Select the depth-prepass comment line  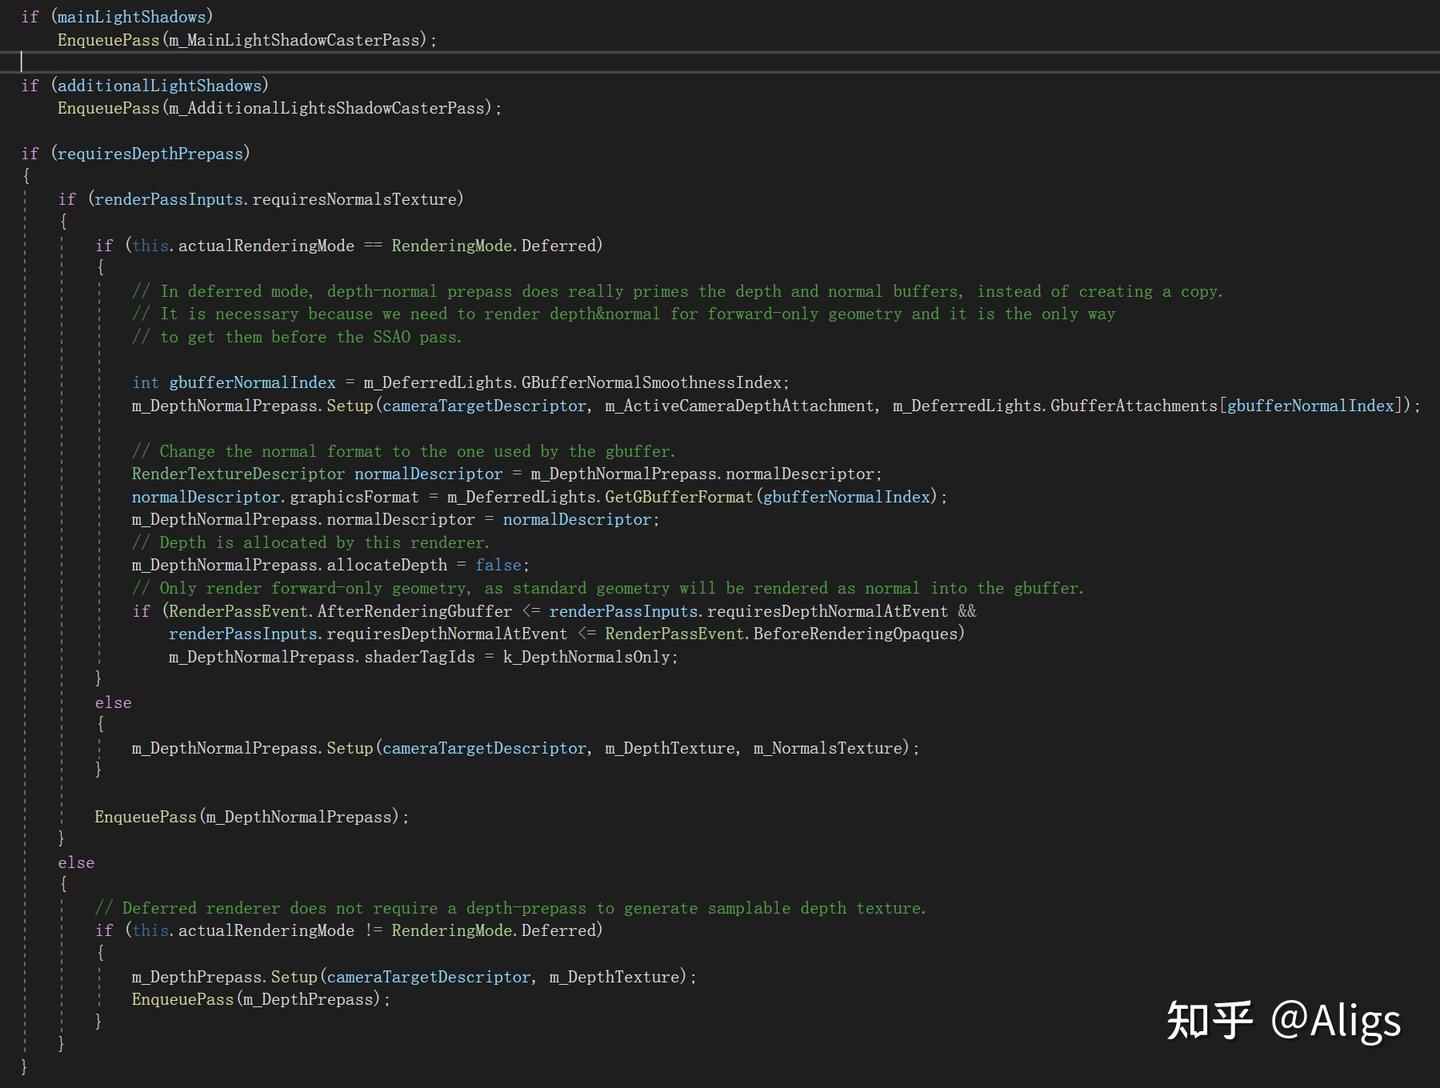pos(510,907)
